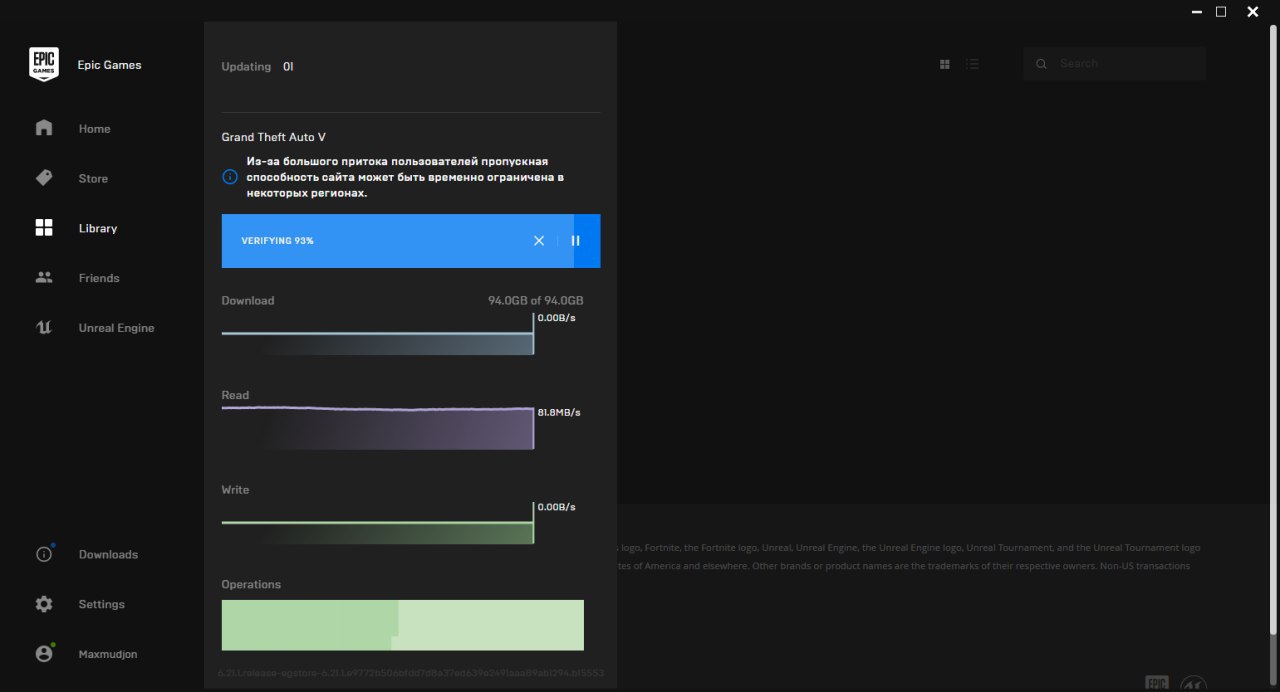
Task: Click the Operations section label
Action: click(251, 584)
